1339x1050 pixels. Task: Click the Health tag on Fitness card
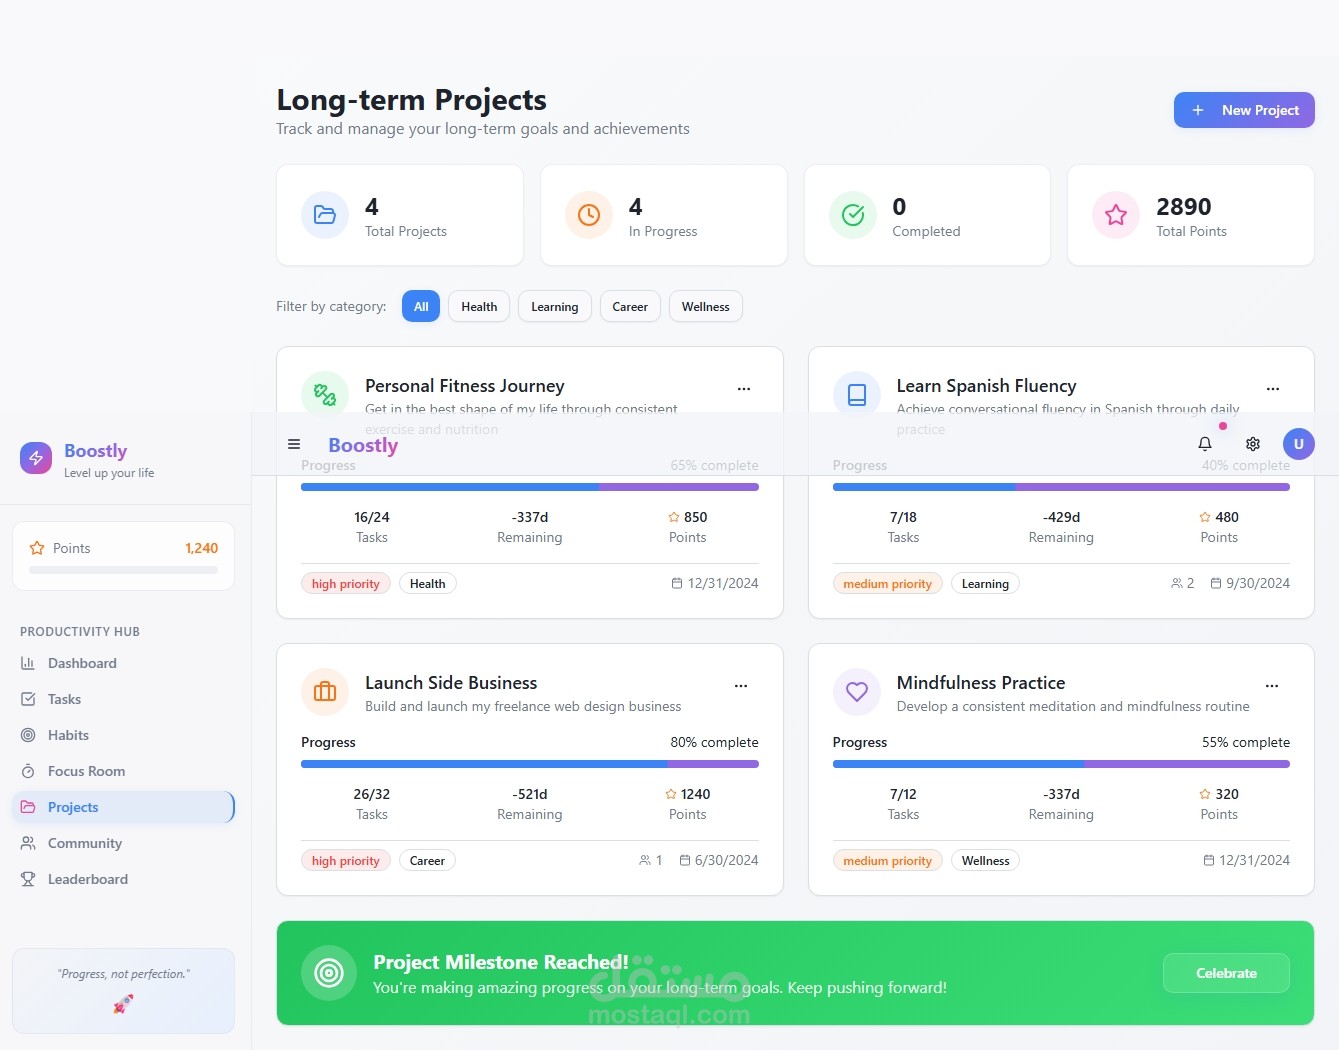pyautogui.click(x=428, y=584)
